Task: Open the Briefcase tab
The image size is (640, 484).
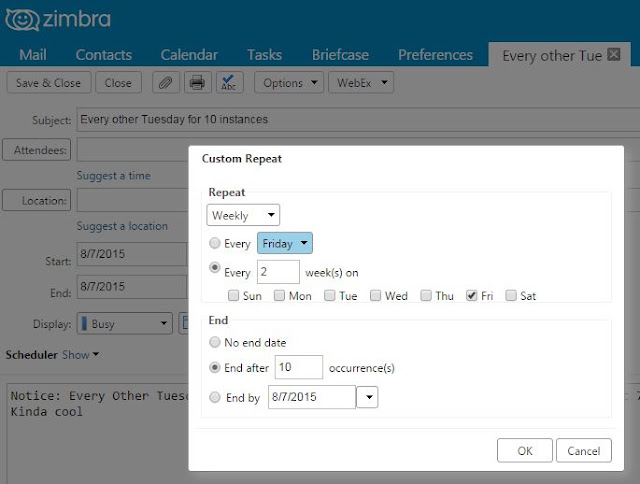Action: [340, 55]
